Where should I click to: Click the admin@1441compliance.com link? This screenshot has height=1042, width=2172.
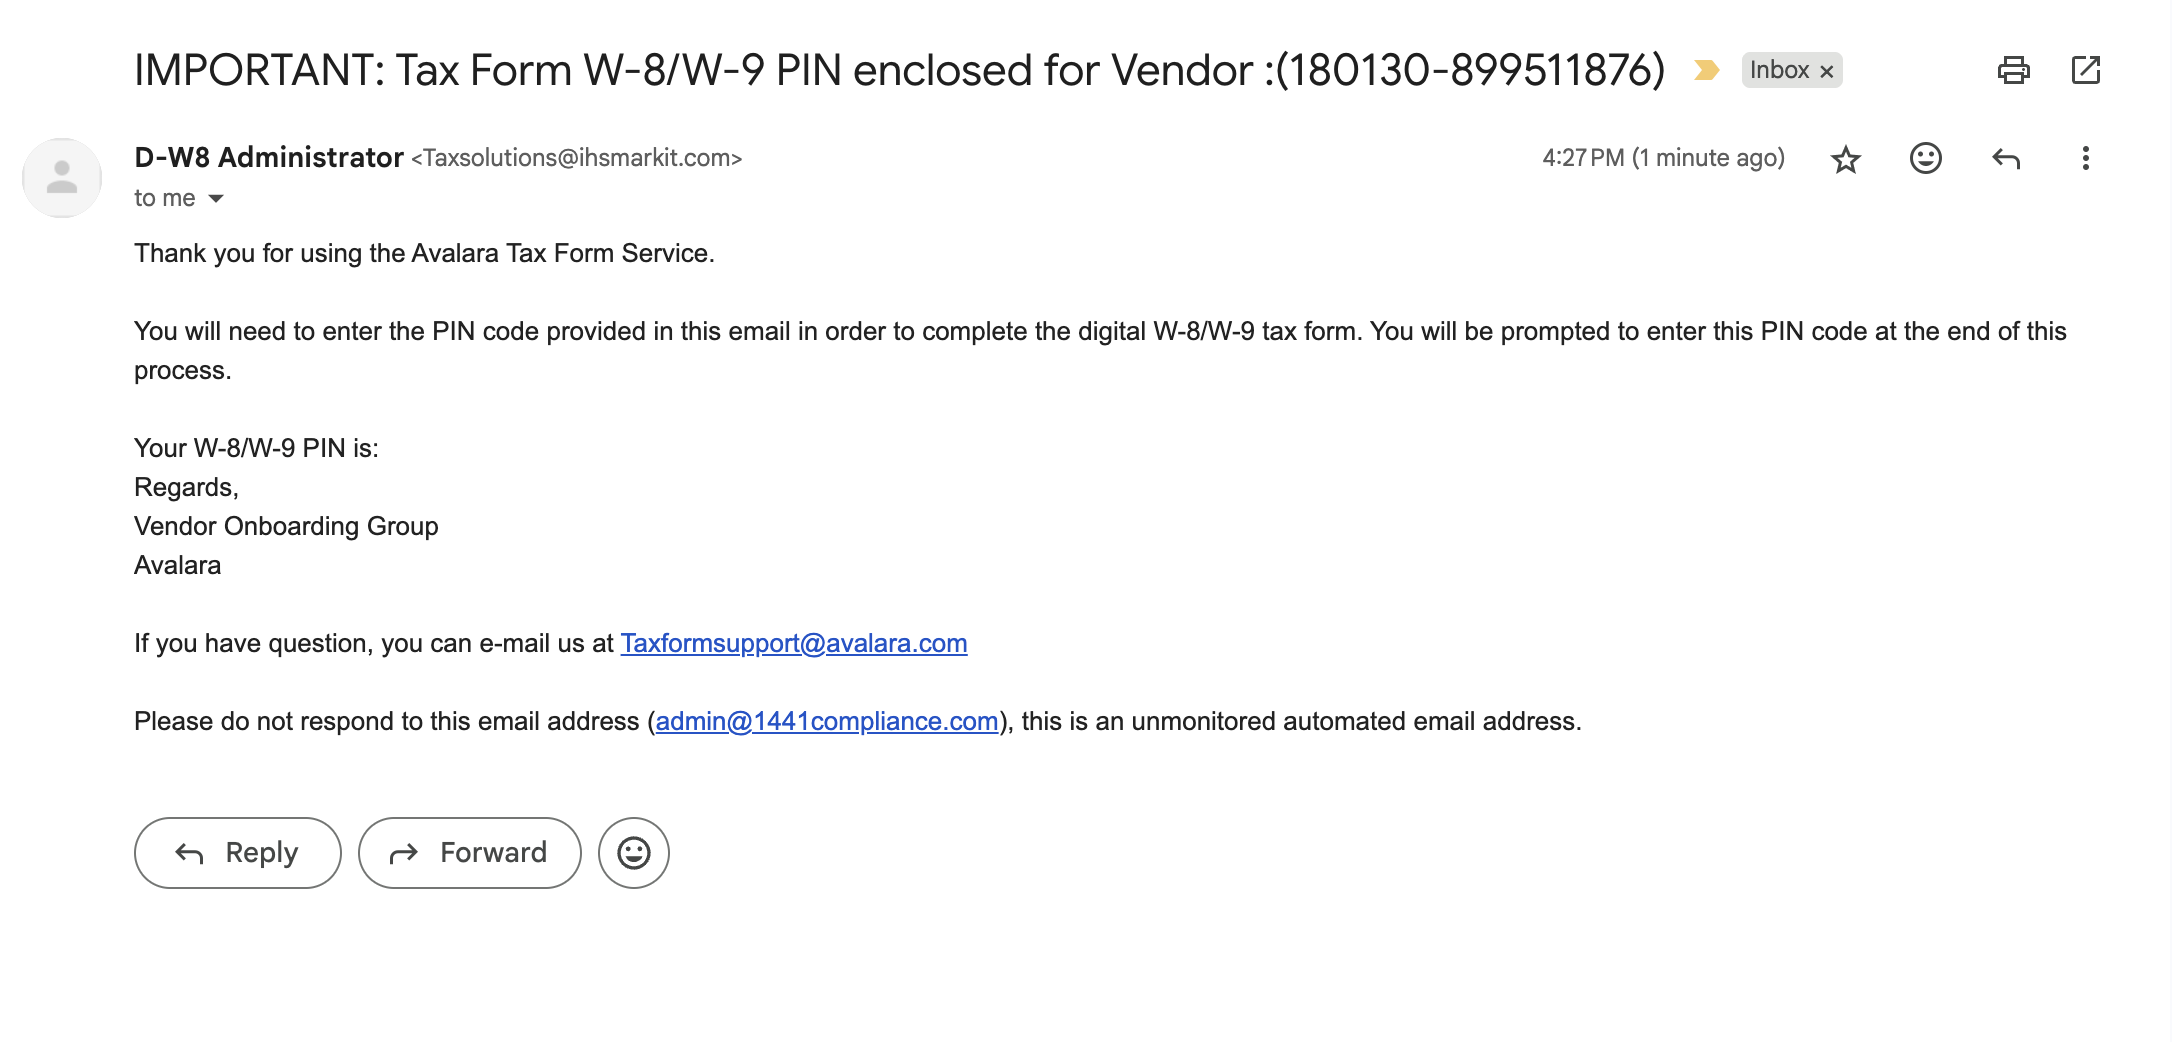coord(827,721)
